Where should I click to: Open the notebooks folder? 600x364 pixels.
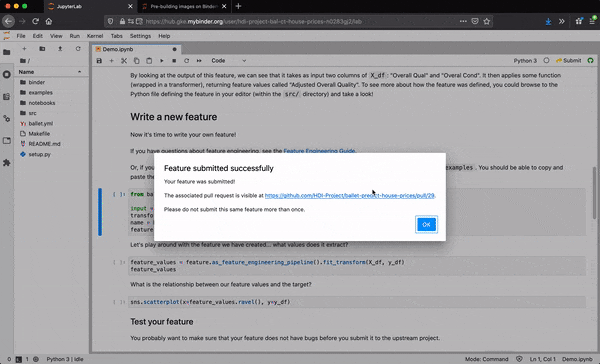coord(42,103)
